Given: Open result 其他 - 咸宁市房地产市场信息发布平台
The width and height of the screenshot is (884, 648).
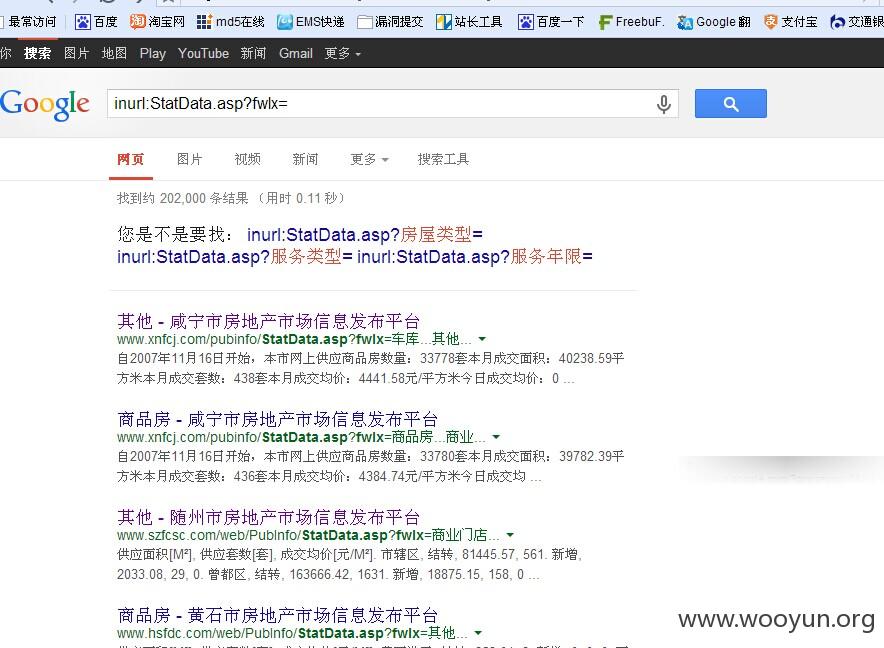Looking at the screenshot, I should 268,321.
